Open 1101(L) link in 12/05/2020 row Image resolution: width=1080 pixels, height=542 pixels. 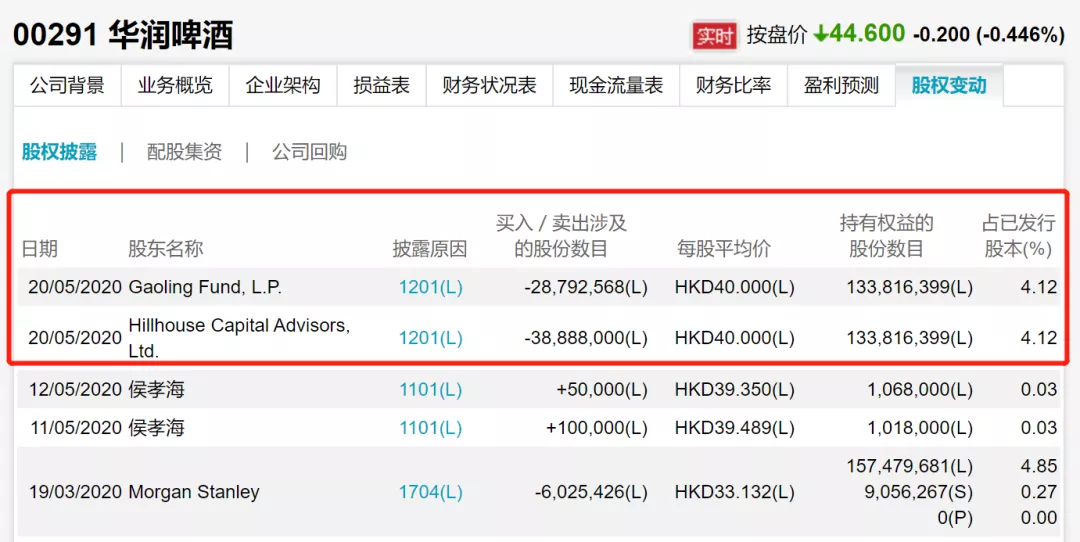point(430,390)
